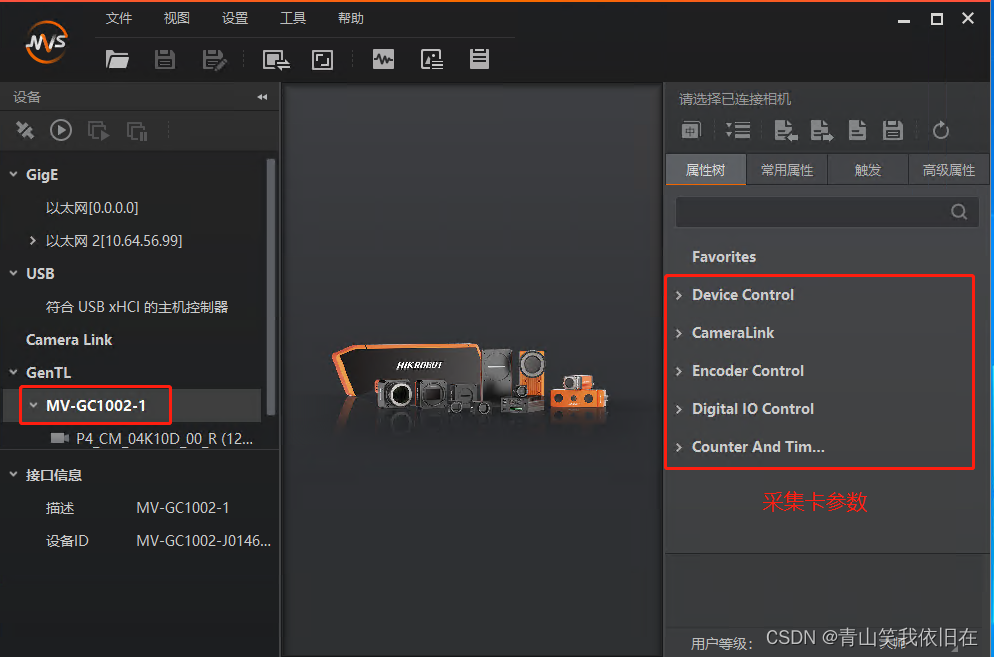Click the 用户等级 label
The width and height of the screenshot is (994, 657).
click(x=721, y=644)
